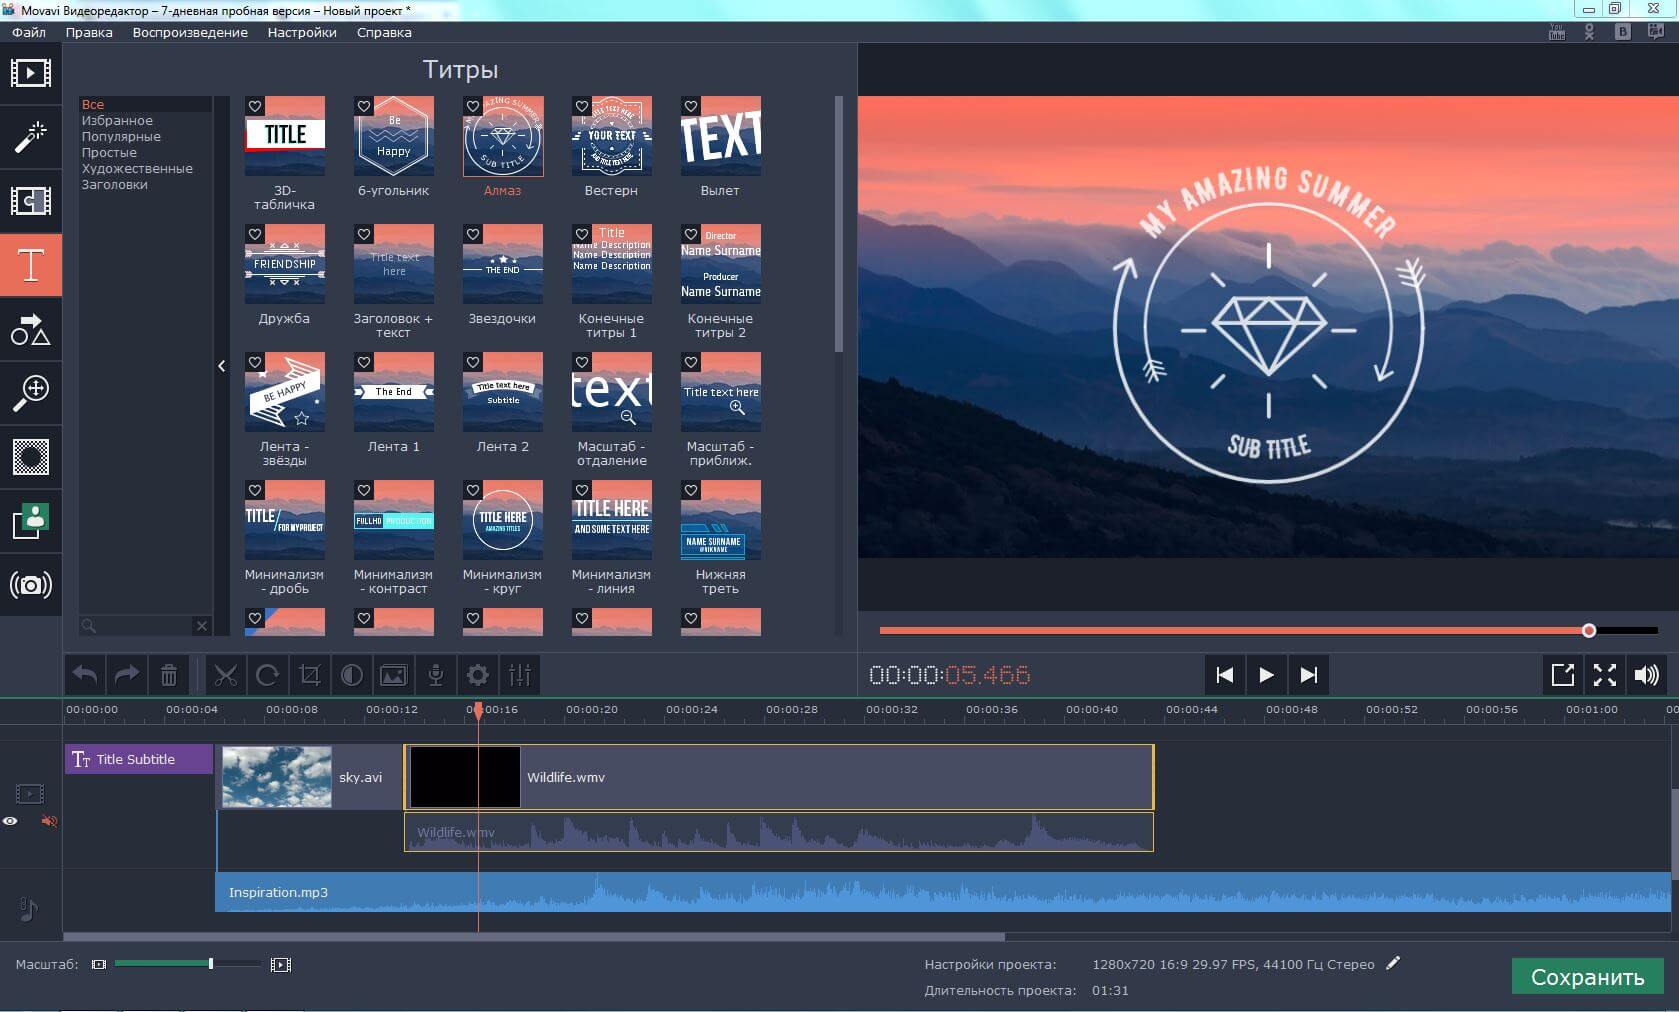Open Color adjustments half-circle icon

(x=352, y=675)
